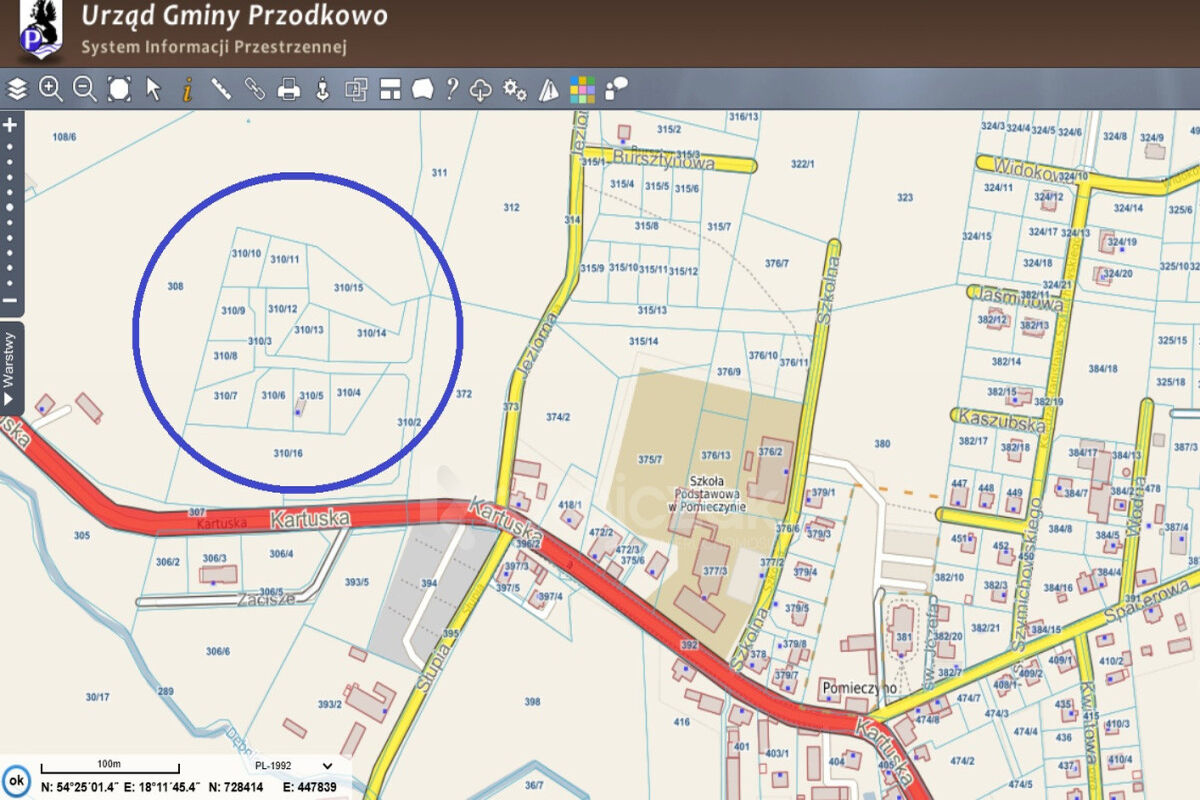1200x800 pixels.
Task: Choose the arrow pointer tool
Action: pos(152,89)
